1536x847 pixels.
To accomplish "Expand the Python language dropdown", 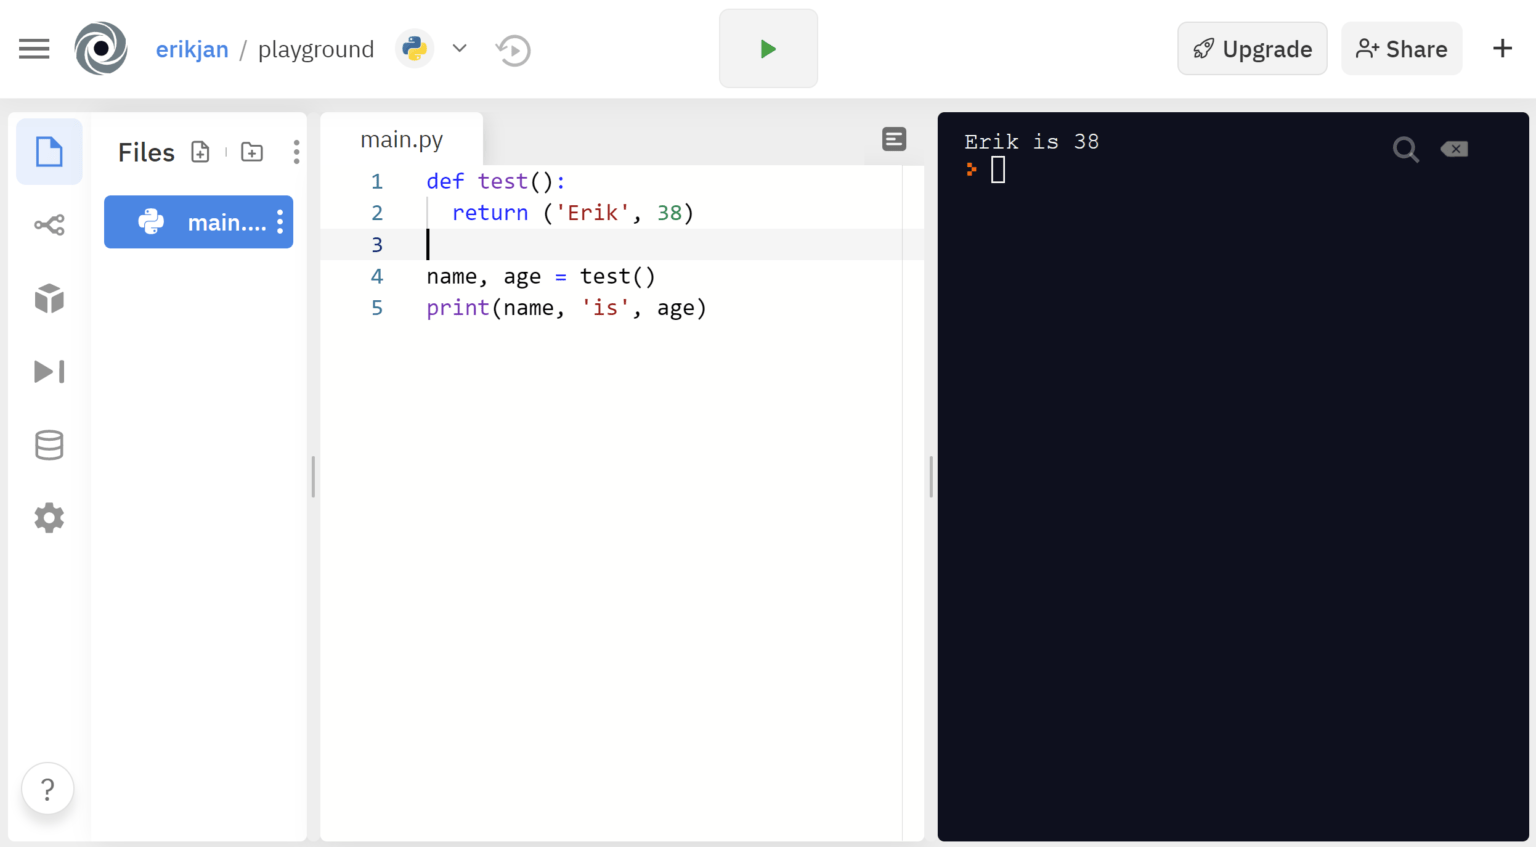I will [x=458, y=47].
